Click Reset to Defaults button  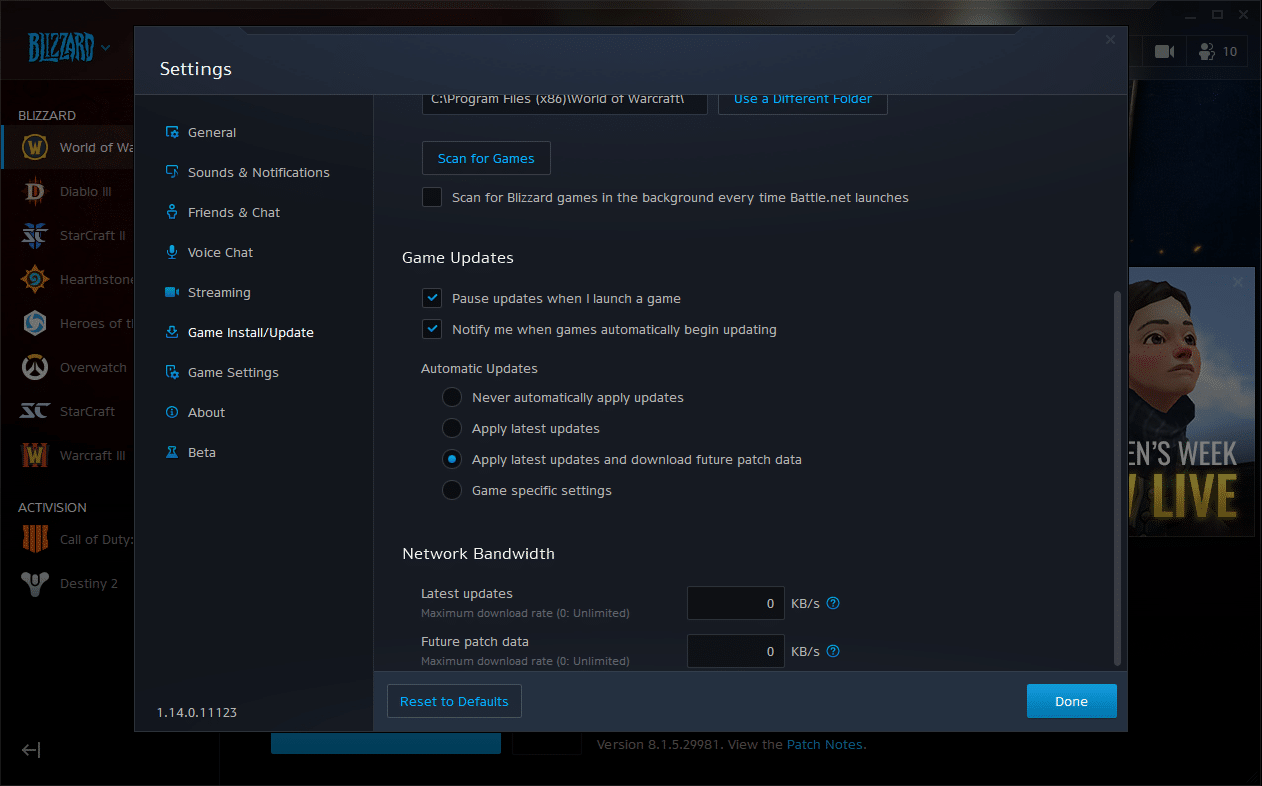point(454,701)
